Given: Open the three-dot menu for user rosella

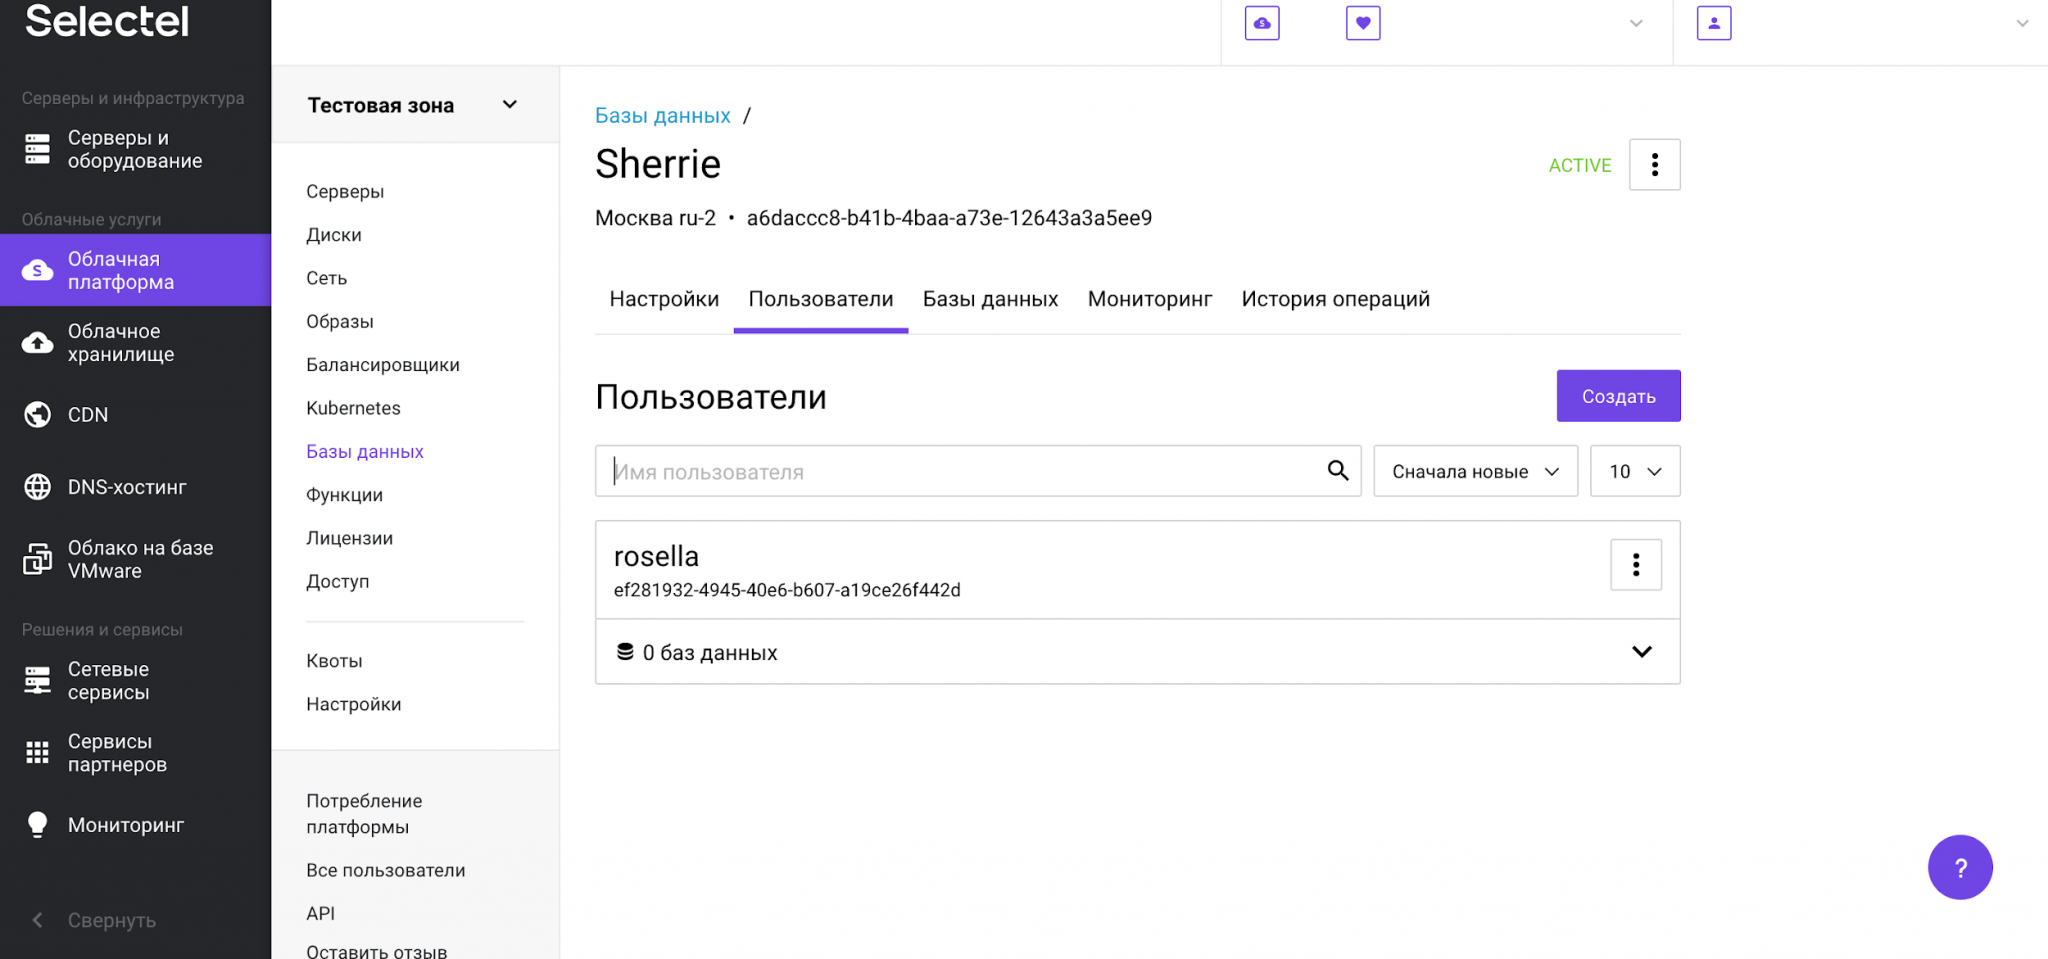Looking at the screenshot, I should 1636,565.
